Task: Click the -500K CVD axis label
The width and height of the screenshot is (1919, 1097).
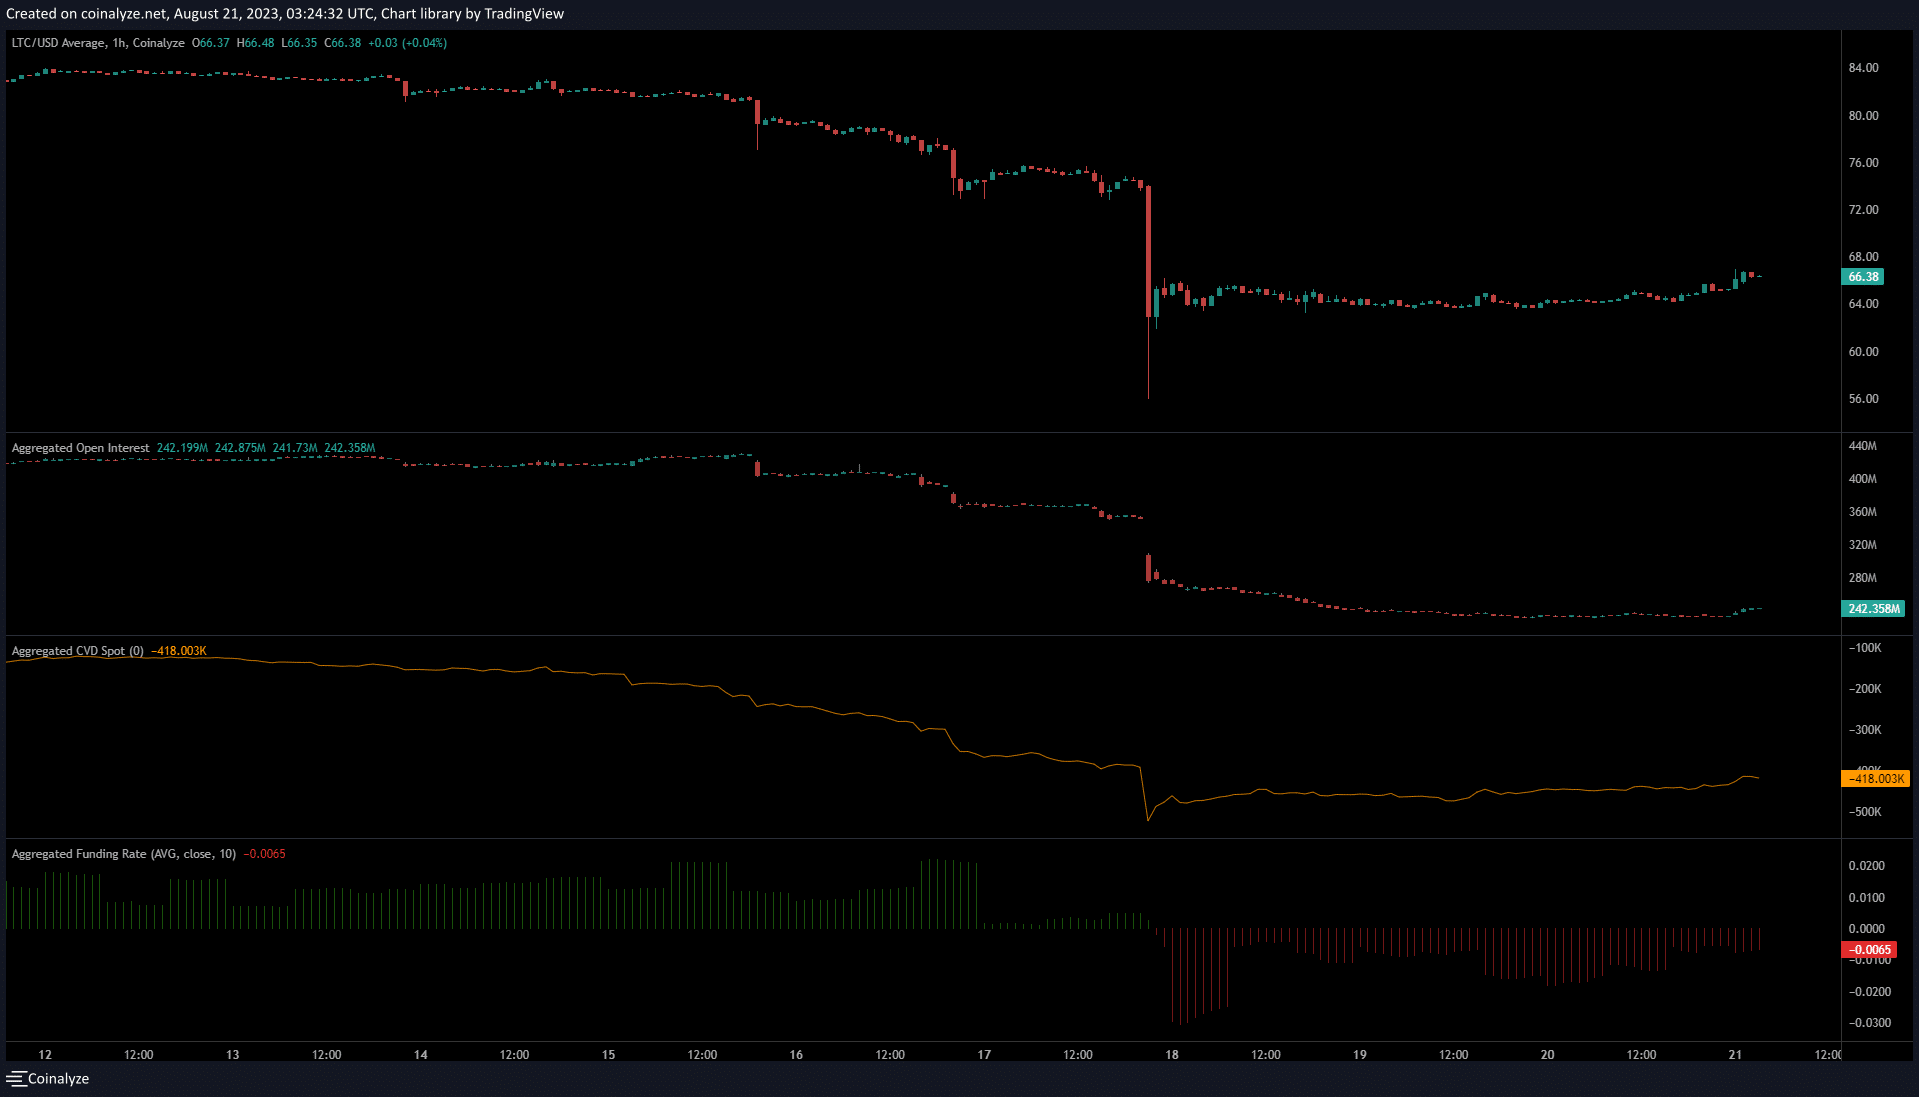Action: coord(1865,812)
